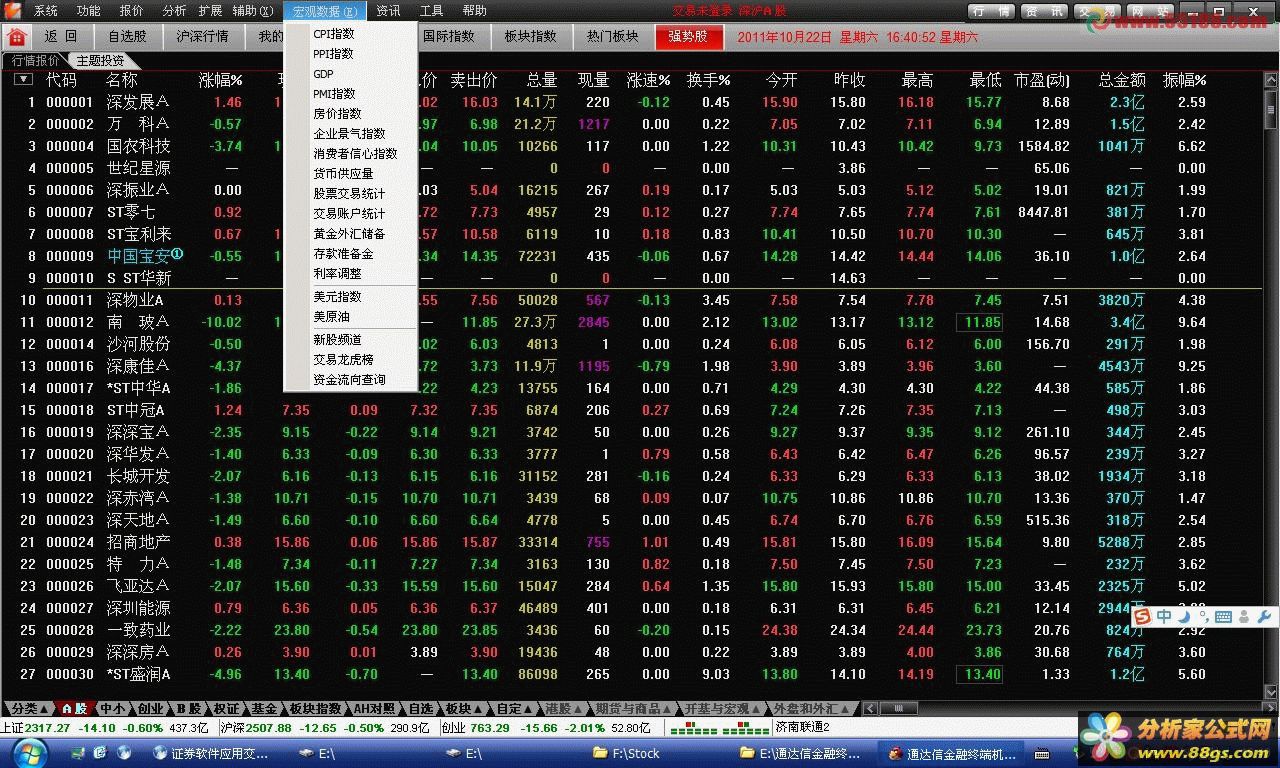Switch to the 基金 bottom tab
The height and width of the screenshot is (768, 1280).
point(264,708)
